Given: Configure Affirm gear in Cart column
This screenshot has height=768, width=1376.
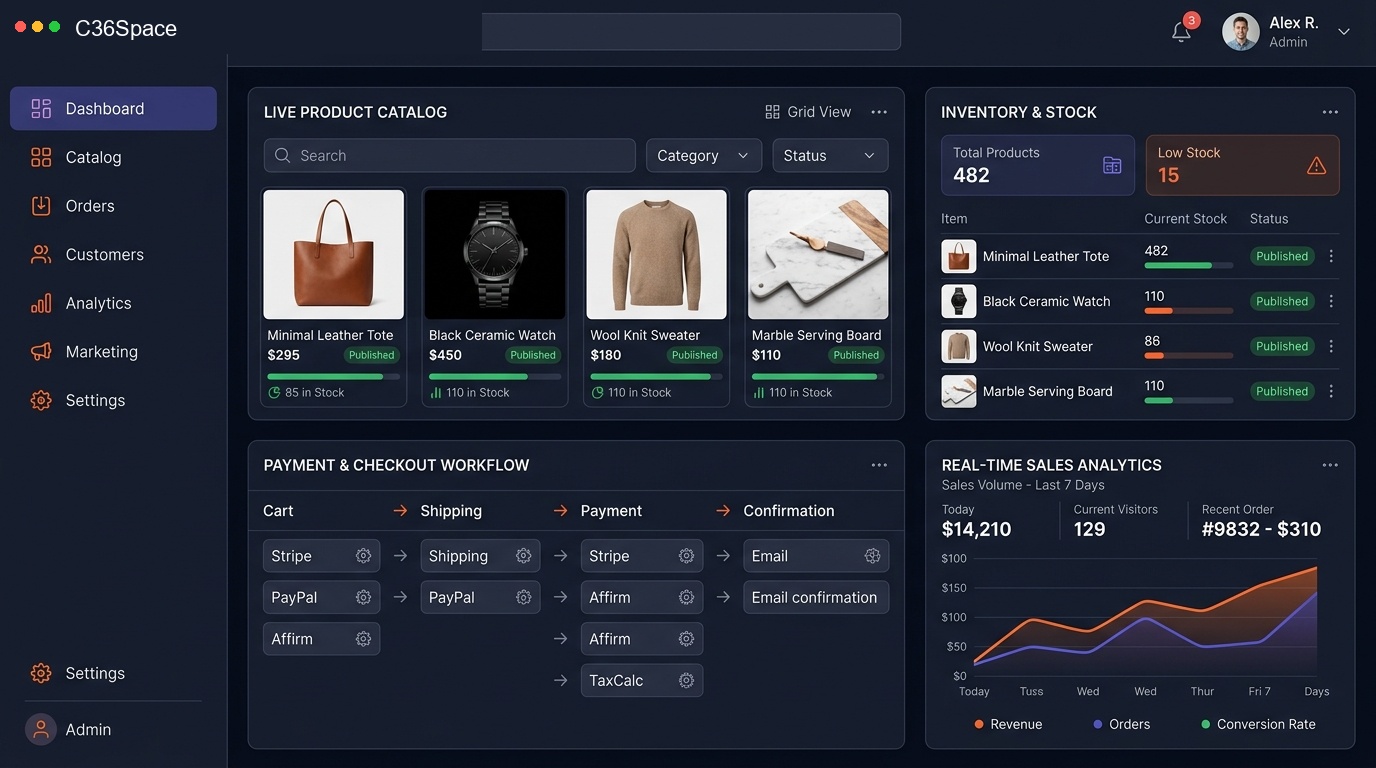Looking at the screenshot, I should [x=363, y=639].
